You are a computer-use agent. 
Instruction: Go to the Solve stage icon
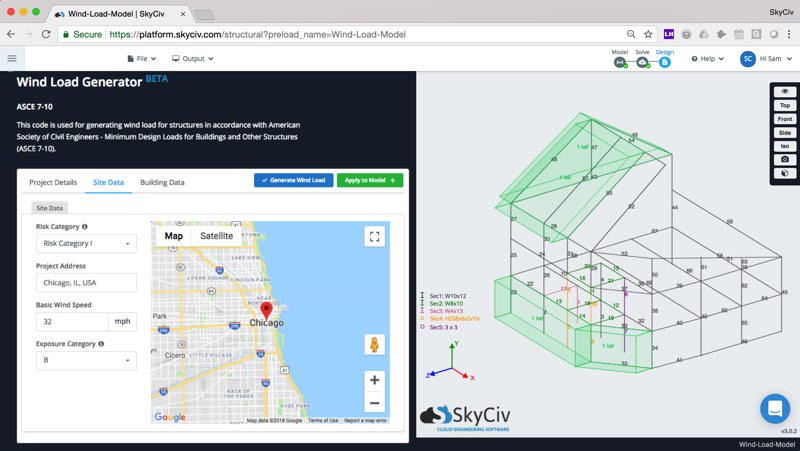[x=642, y=62]
